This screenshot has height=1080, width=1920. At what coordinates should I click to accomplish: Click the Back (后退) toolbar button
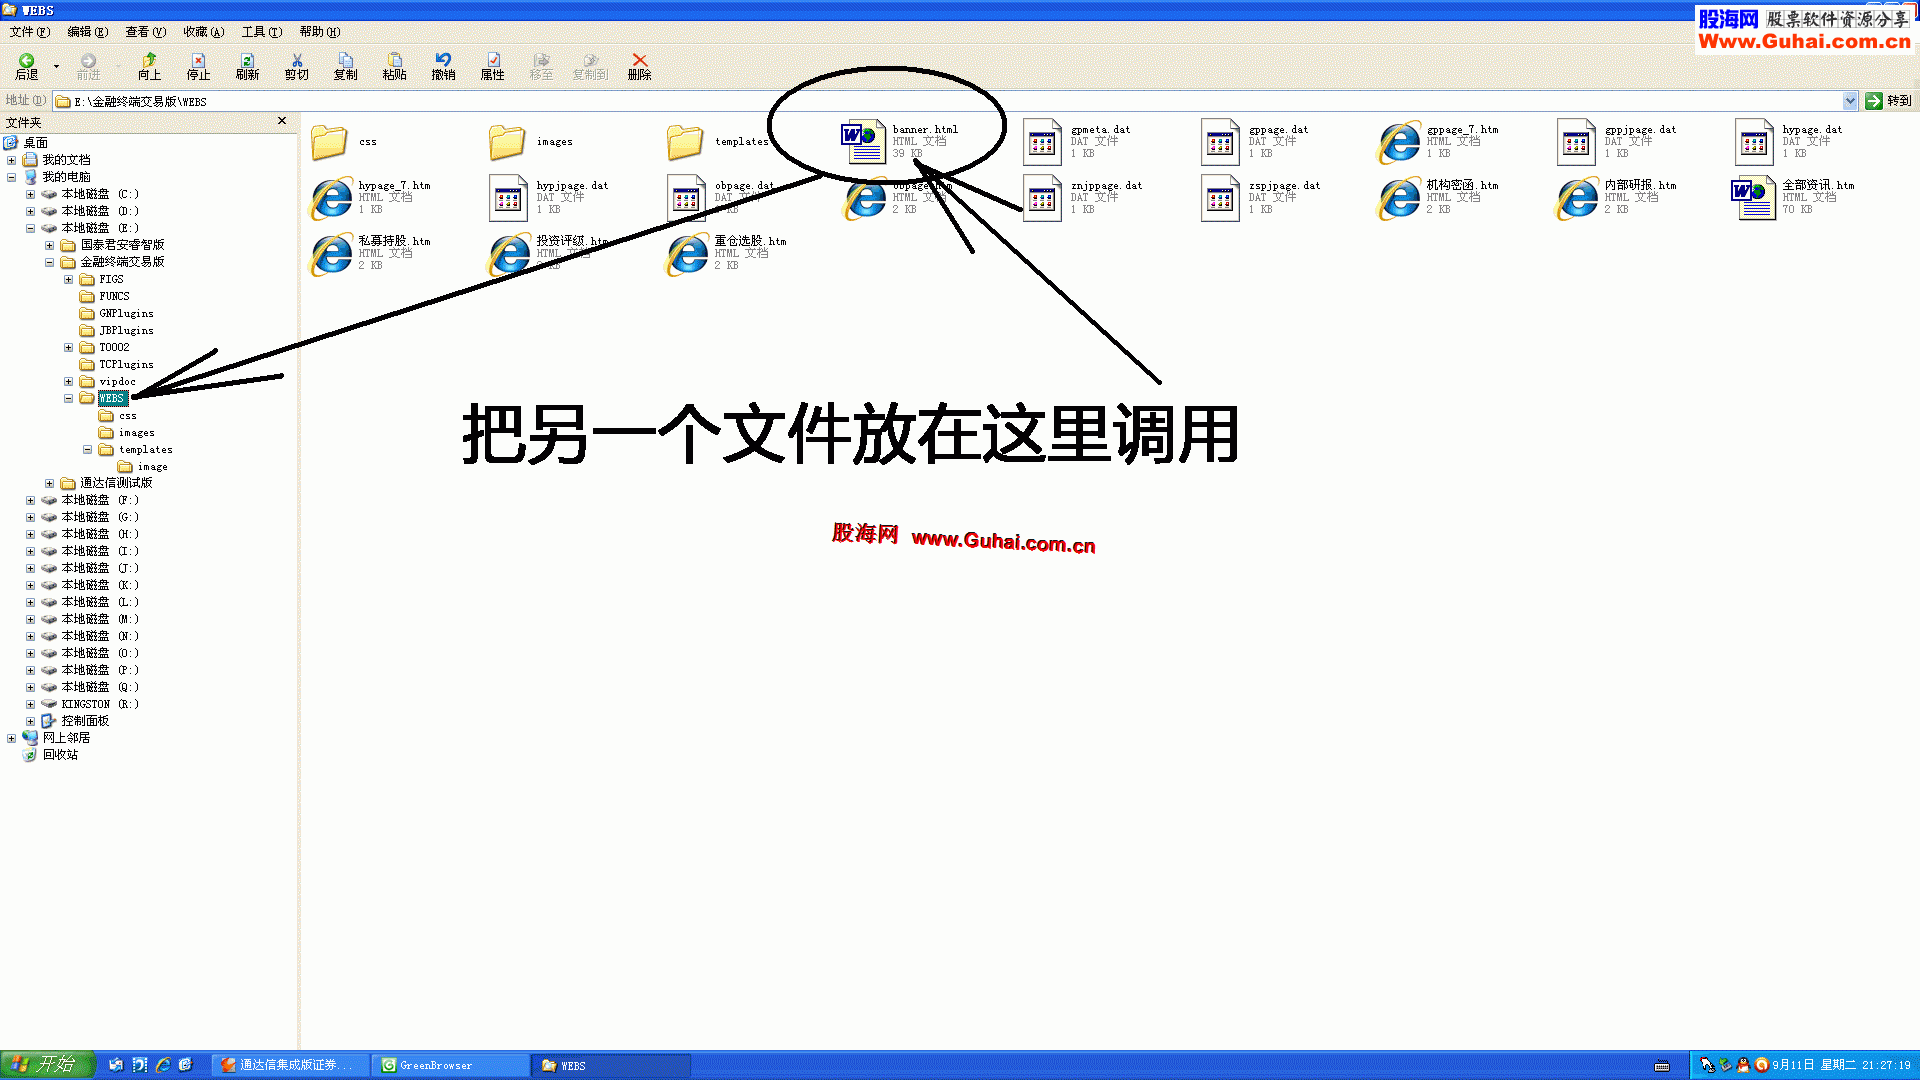point(27,67)
